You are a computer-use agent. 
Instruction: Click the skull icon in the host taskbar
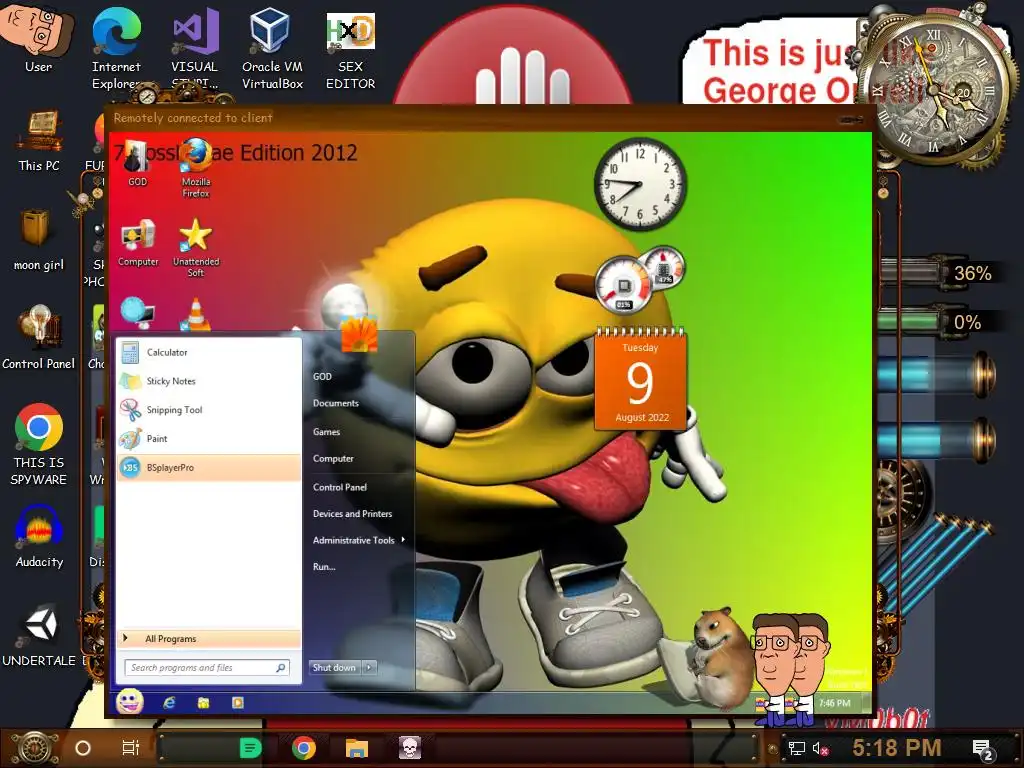tap(410, 748)
